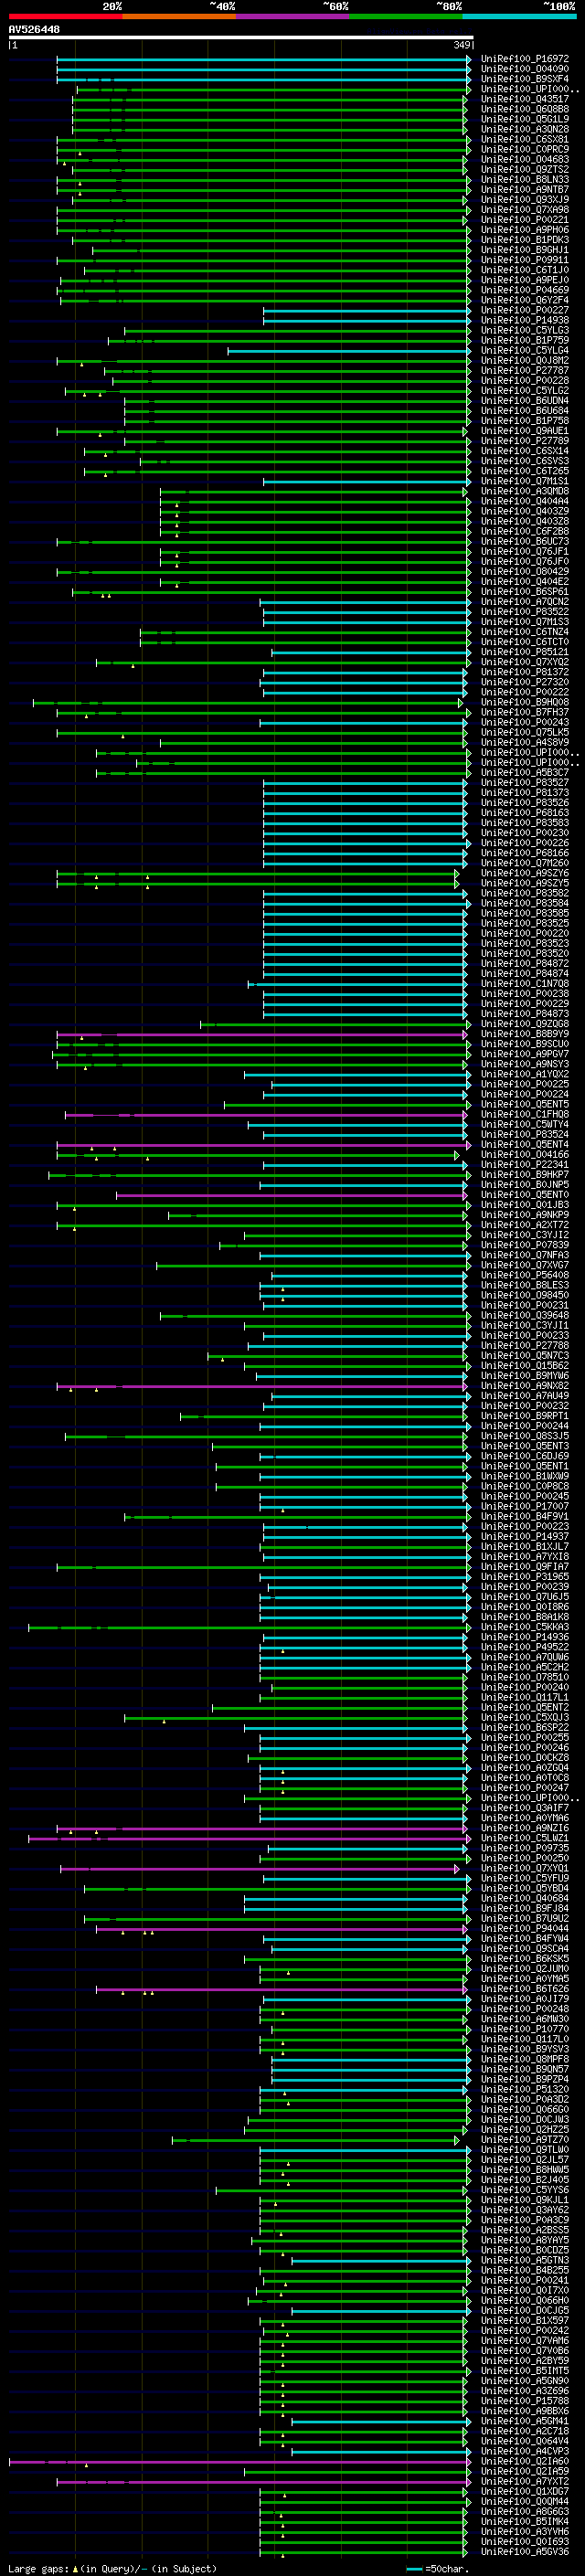The image size is (585, 2576).
Task: Select hit label UniRef100_P27787
Action: [x=525, y=370]
